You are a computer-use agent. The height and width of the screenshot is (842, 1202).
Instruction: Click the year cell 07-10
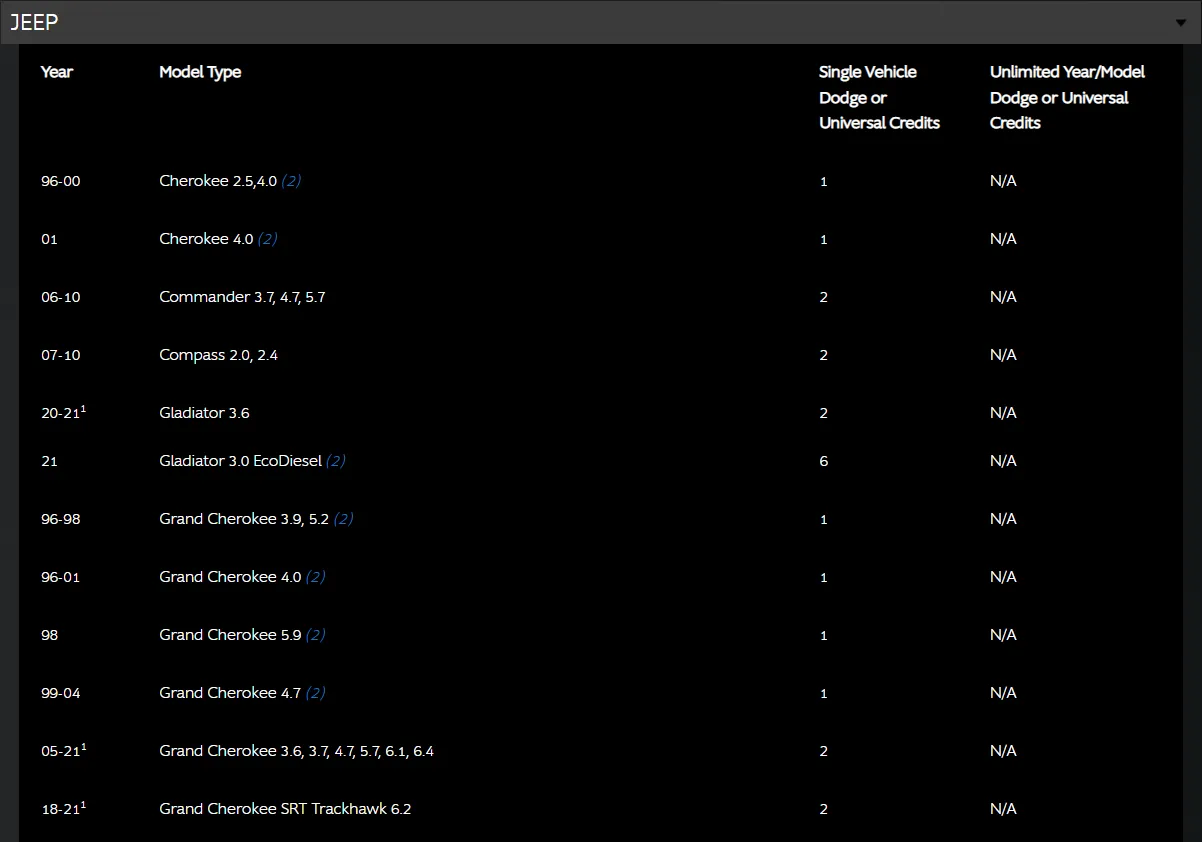61,356
